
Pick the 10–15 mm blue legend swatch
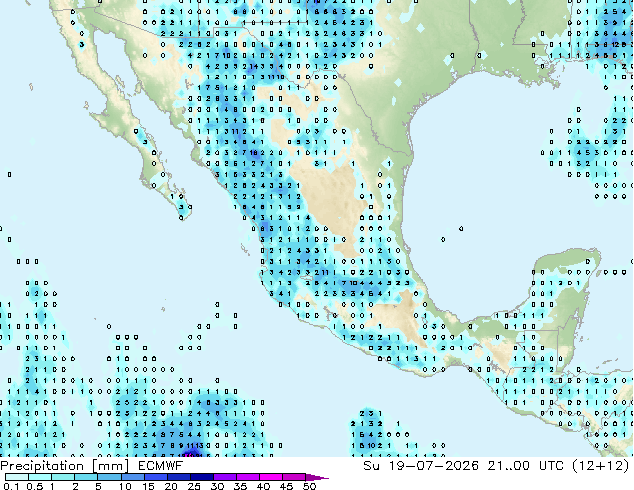click(132, 477)
